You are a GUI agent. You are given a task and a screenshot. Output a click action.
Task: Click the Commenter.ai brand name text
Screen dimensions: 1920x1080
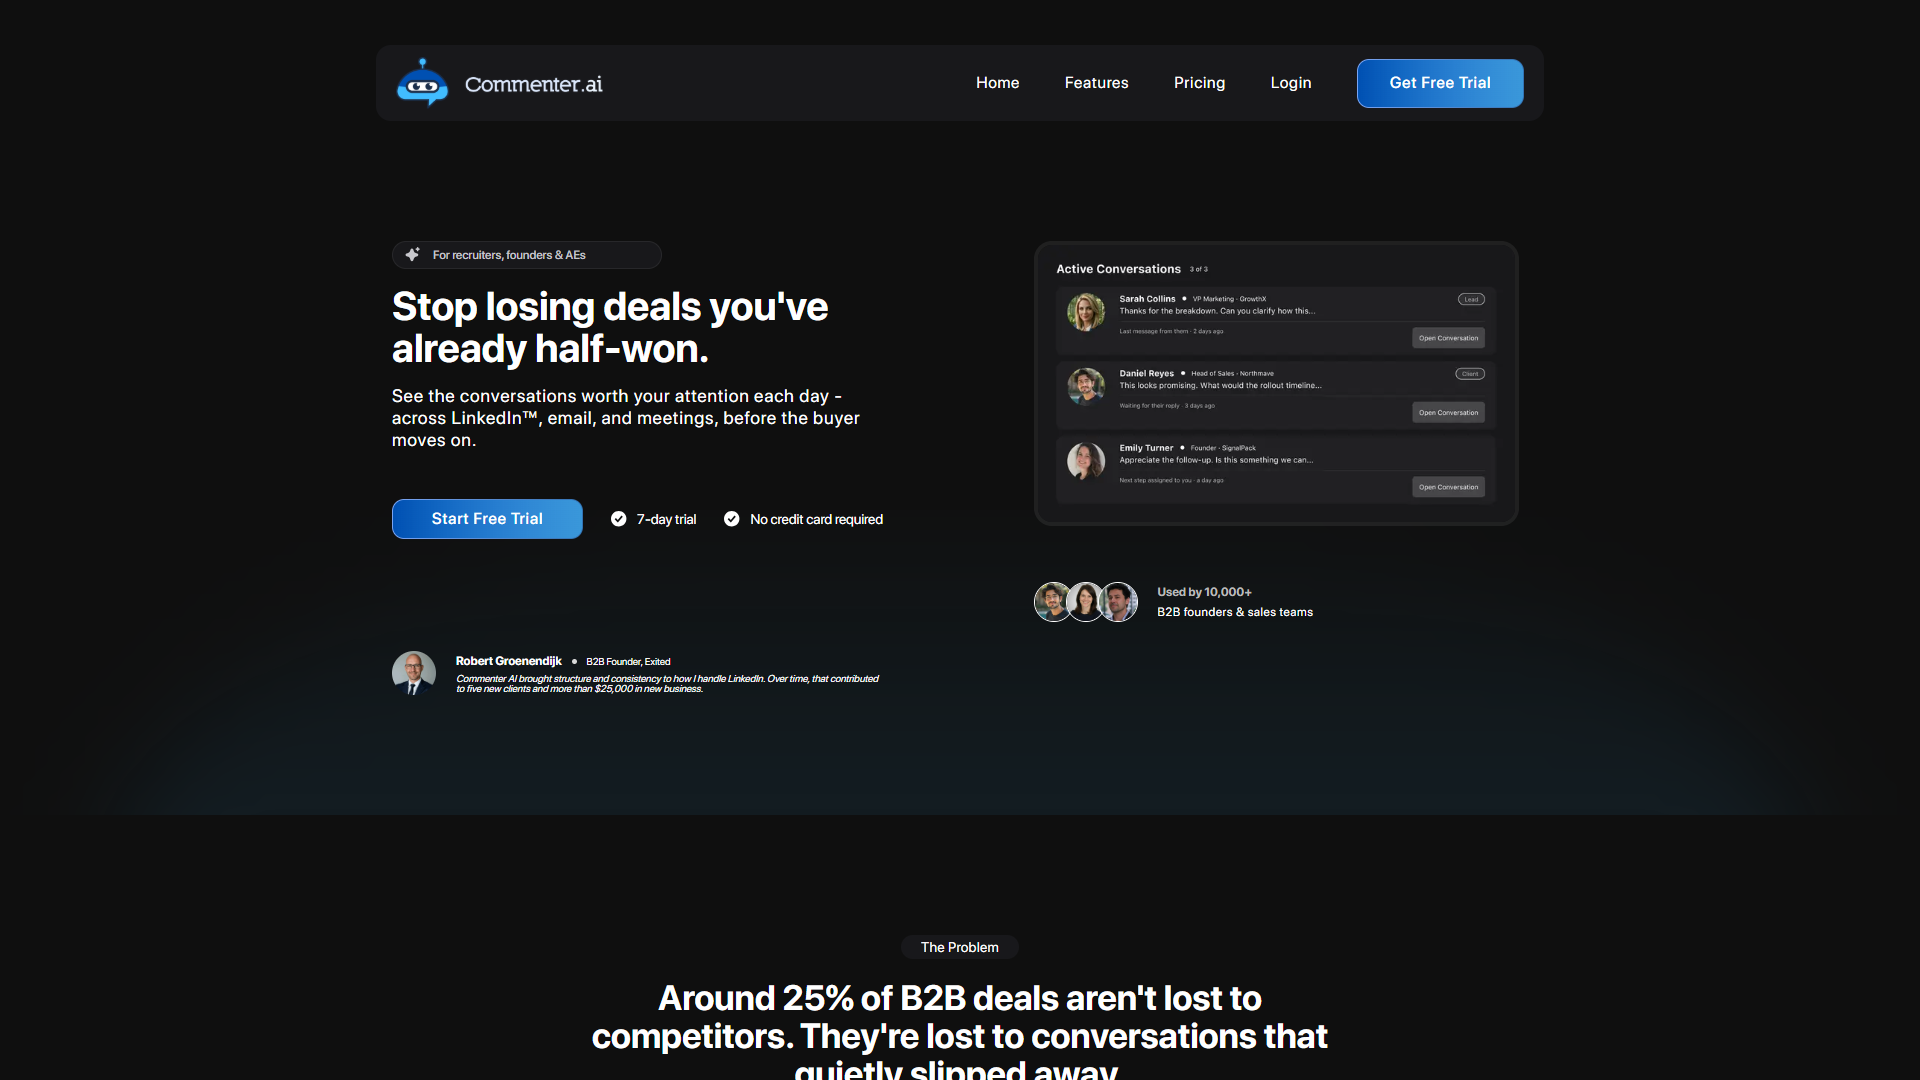[534, 84]
